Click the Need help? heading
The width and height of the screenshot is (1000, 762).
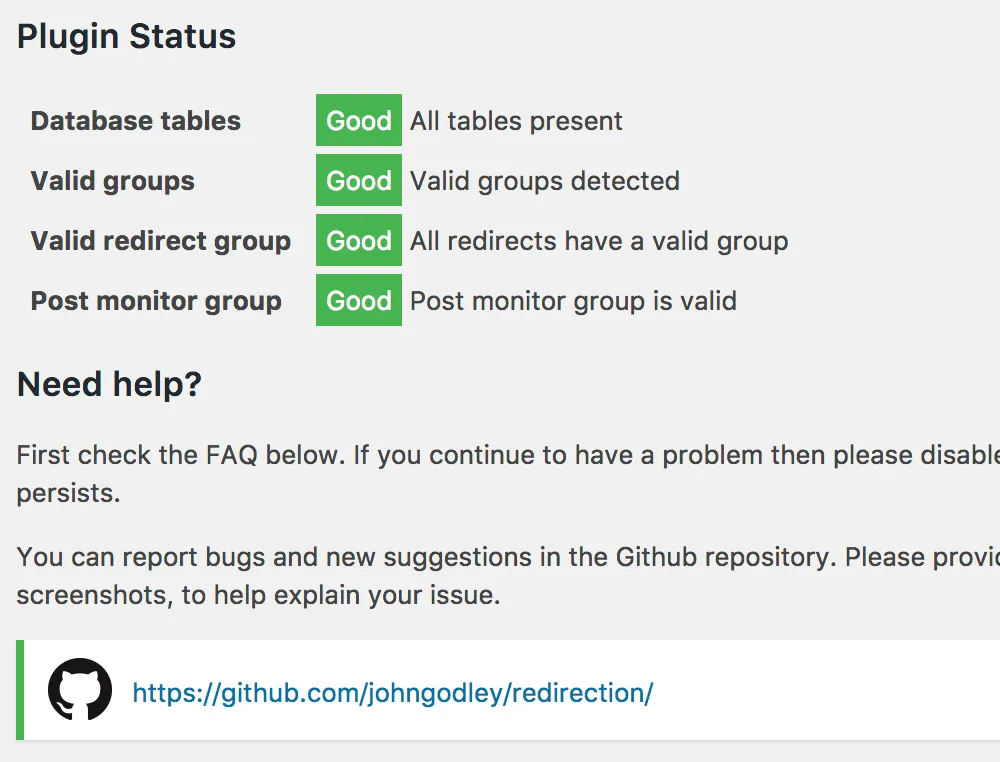(x=109, y=385)
